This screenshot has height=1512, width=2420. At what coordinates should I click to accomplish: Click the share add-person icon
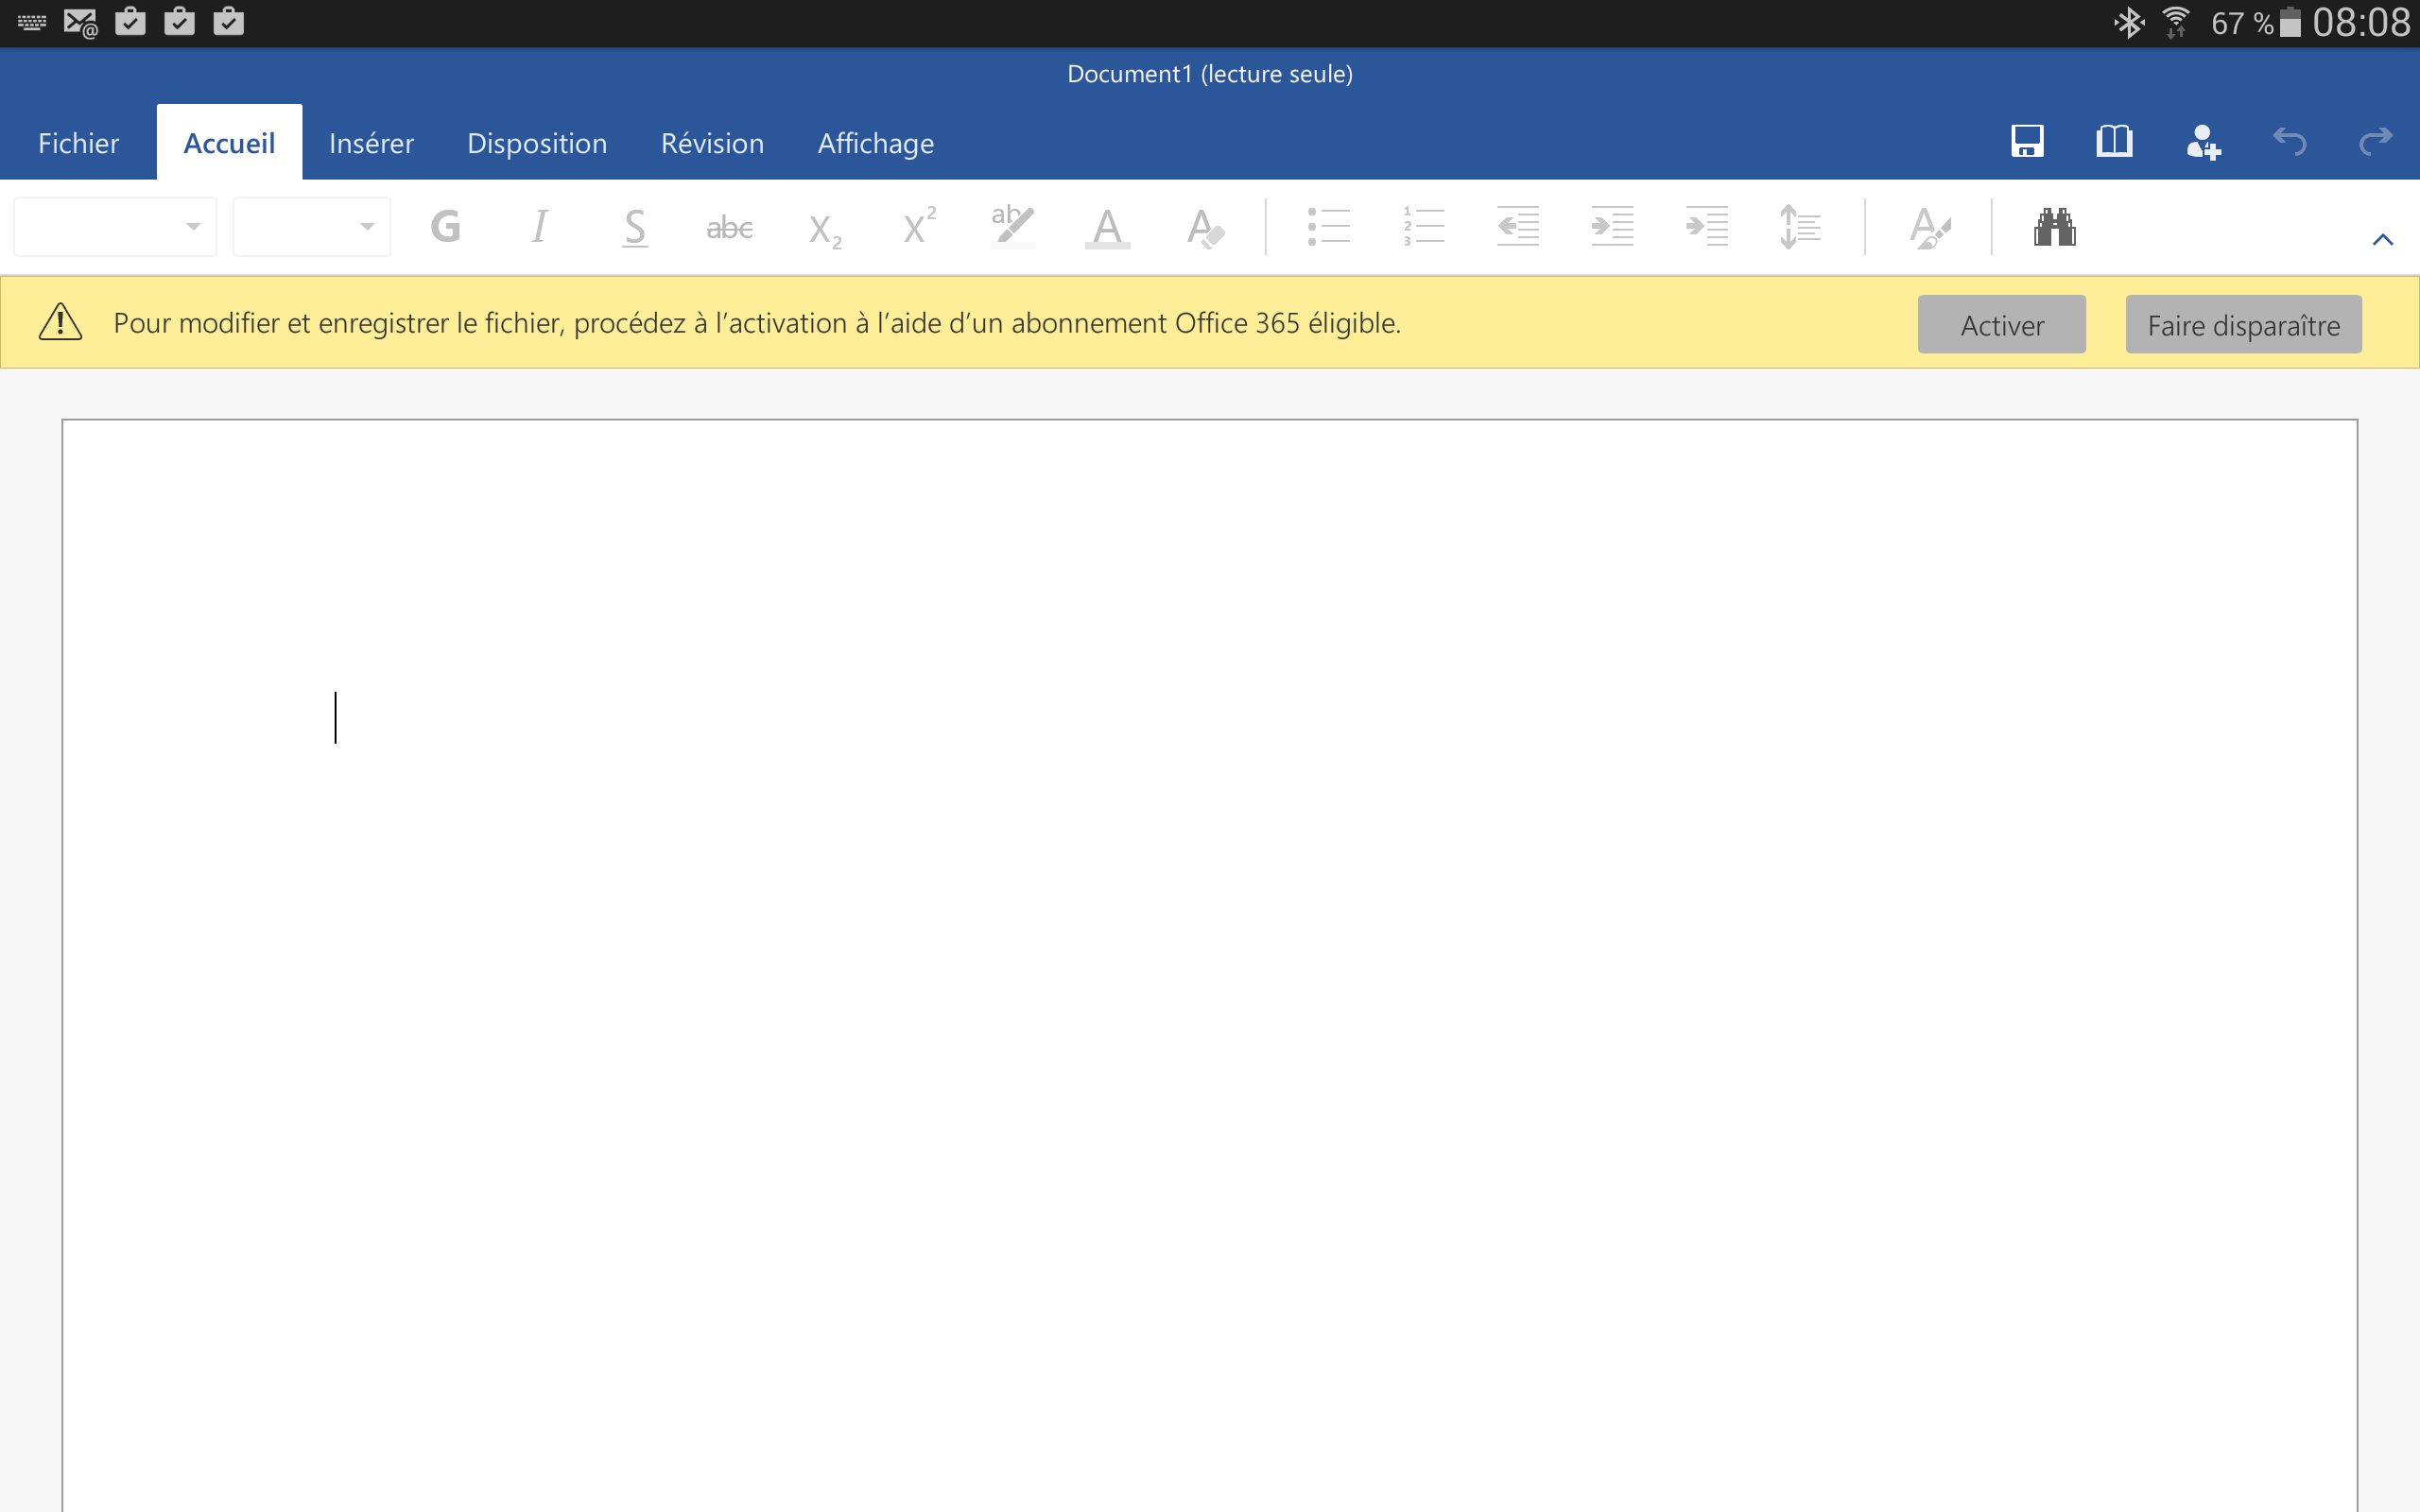coord(2202,143)
